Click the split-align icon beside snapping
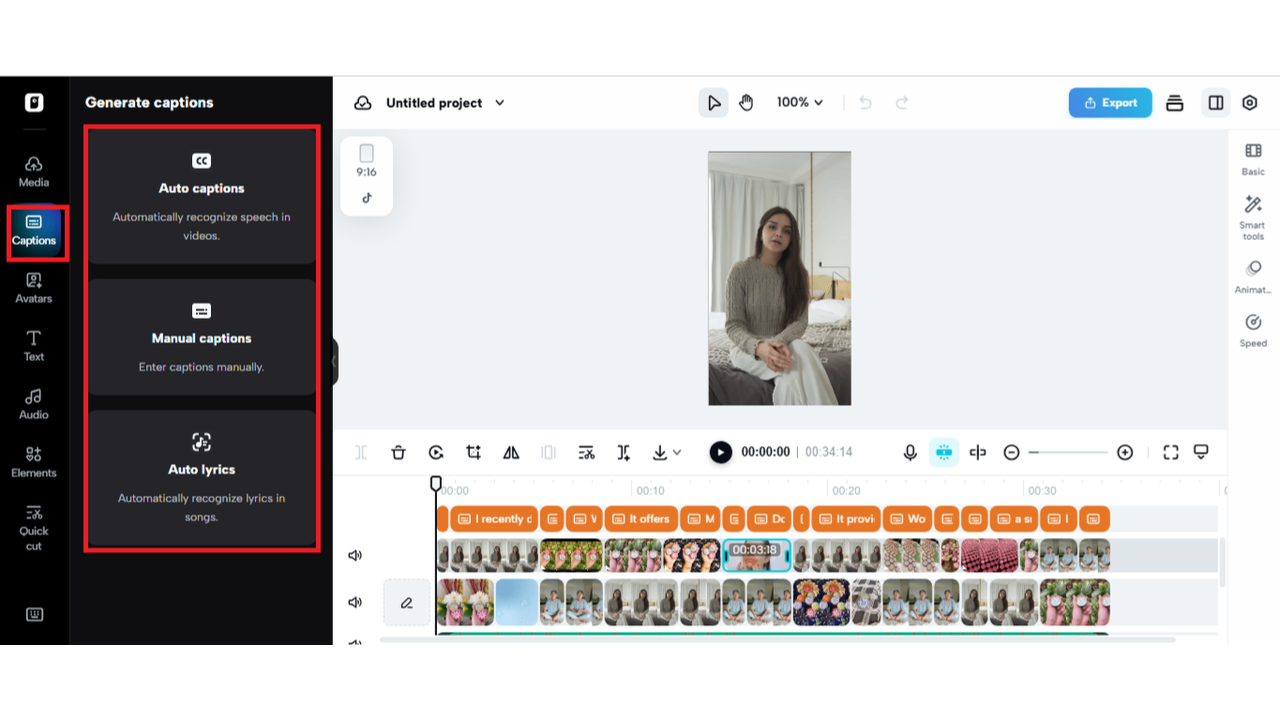 coord(978,453)
